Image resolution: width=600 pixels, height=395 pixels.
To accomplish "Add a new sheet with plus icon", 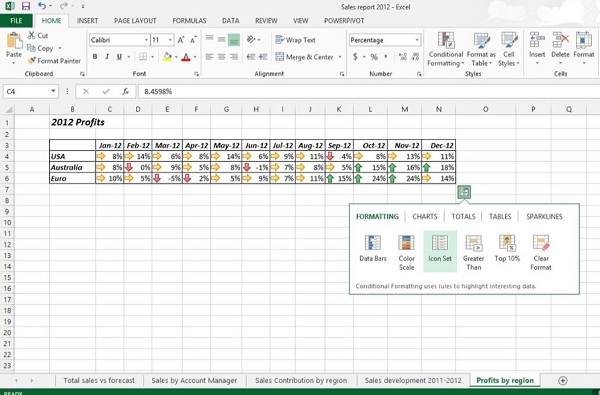I will pyautogui.click(x=562, y=380).
